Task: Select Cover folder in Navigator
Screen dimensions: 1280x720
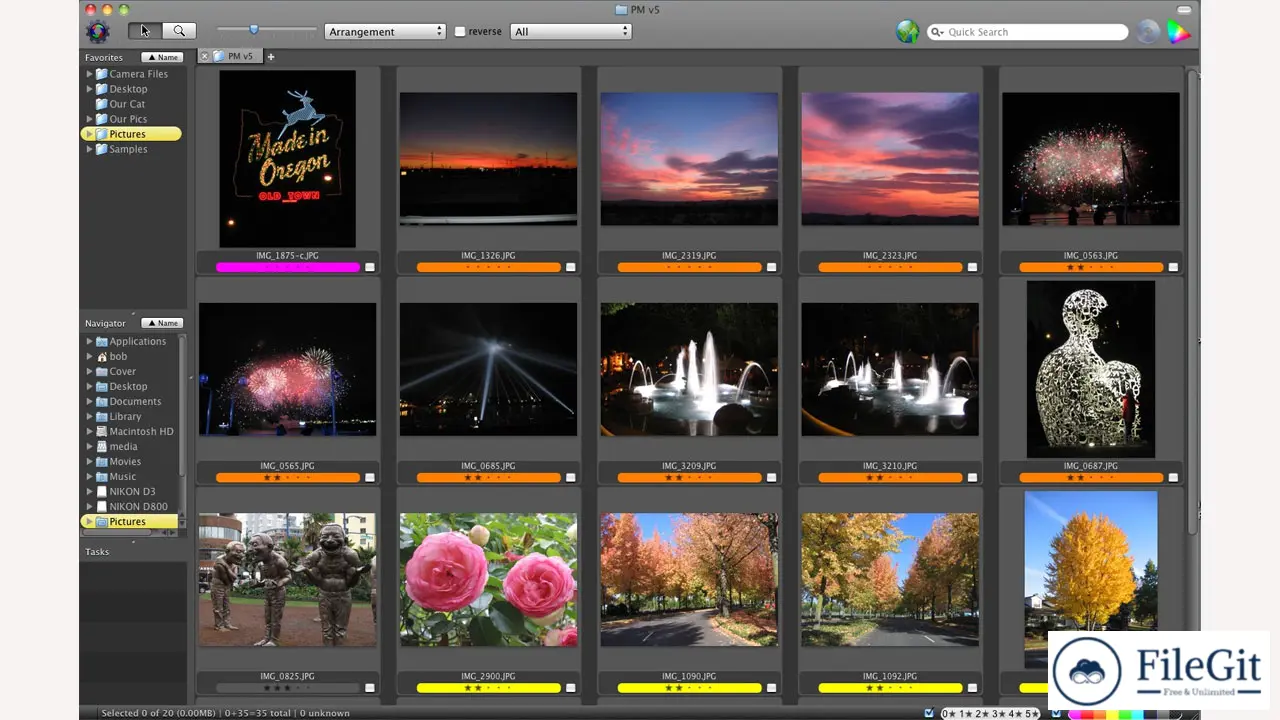Action: [x=122, y=371]
